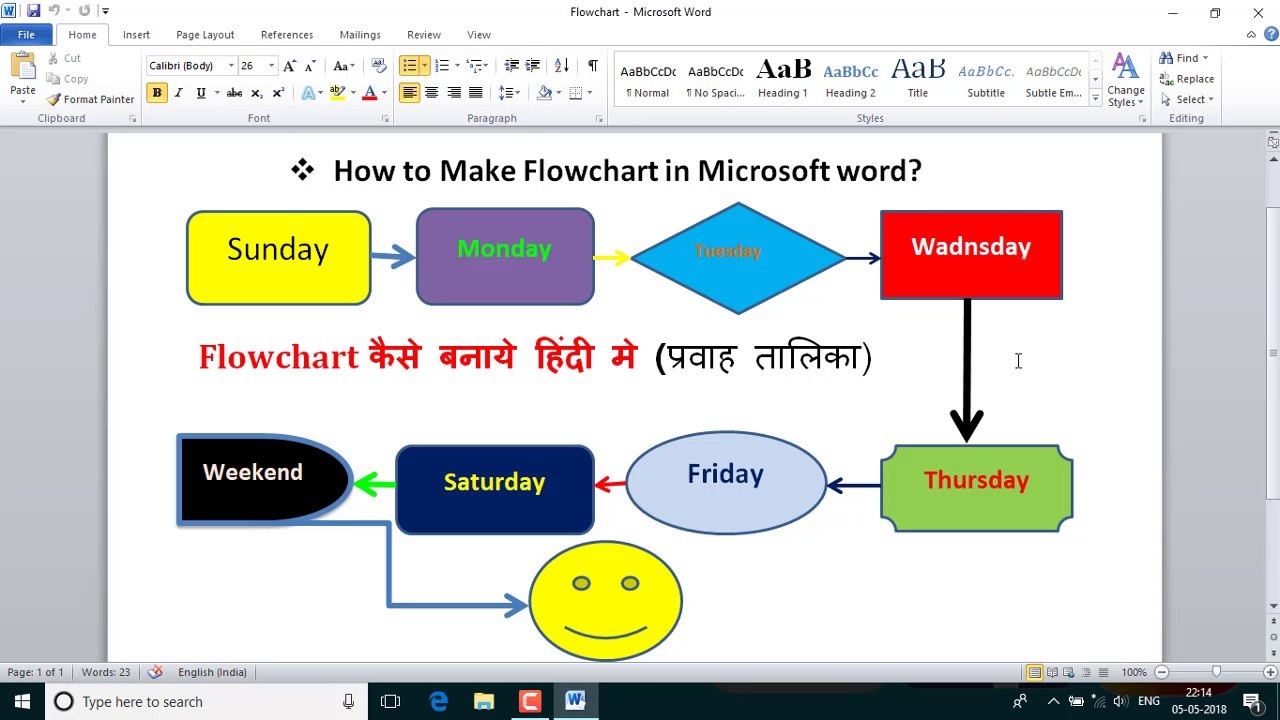This screenshot has width=1280, height=720.
Task: Apply the No Spacing style
Action: pyautogui.click(x=716, y=79)
